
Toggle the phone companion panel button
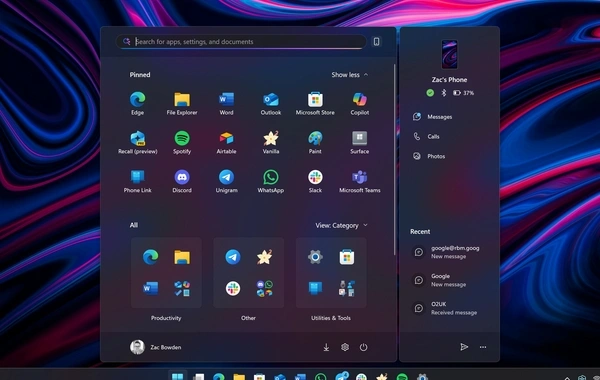377,41
